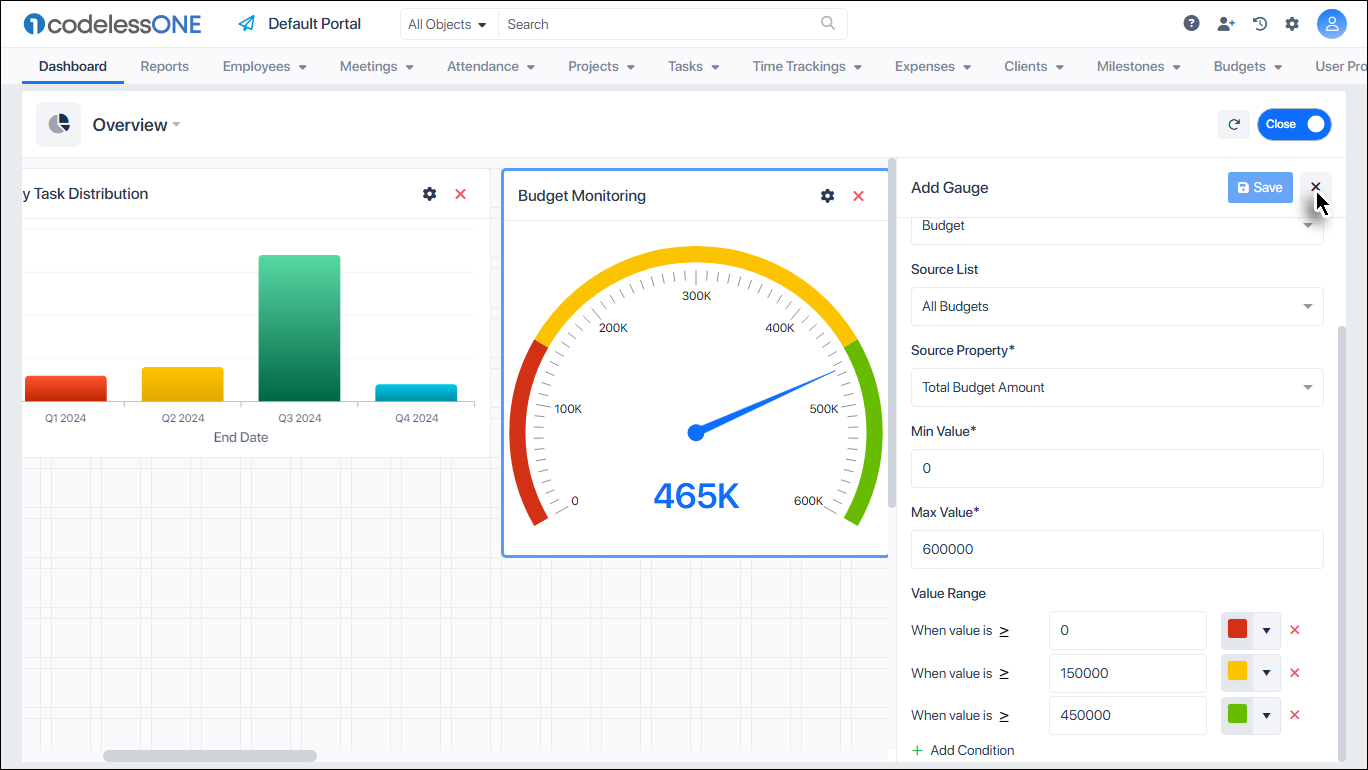Click the Max Value input showing 600000
The width and height of the screenshot is (1368, 770).
click(1117, 549)
